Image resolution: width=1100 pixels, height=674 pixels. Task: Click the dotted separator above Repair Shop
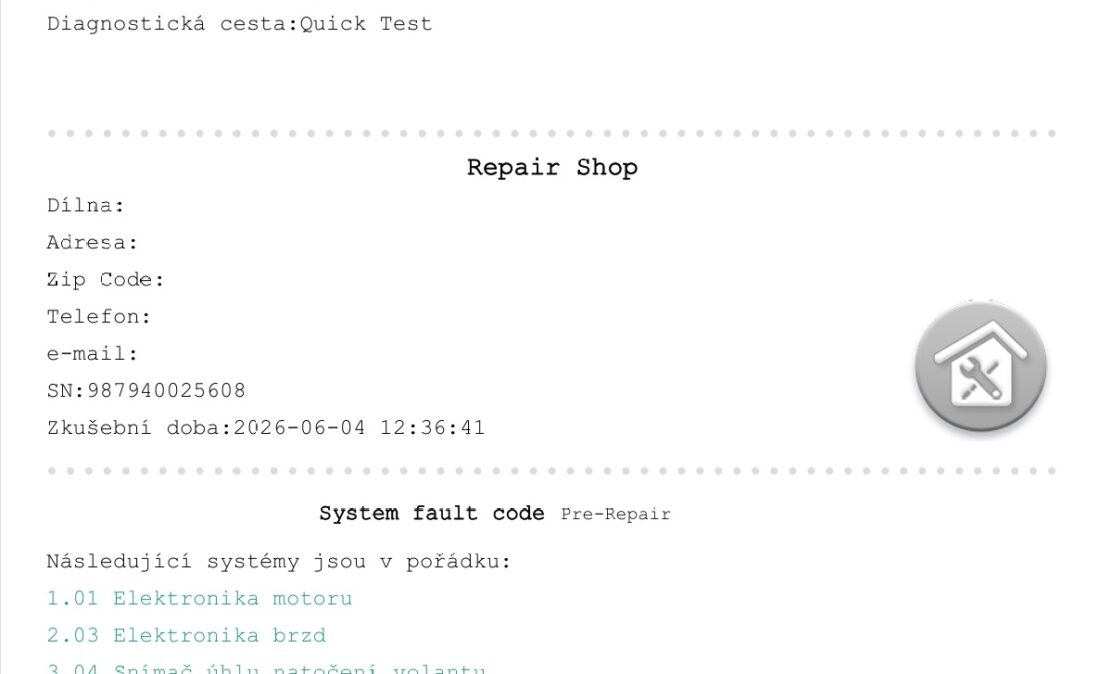[x=551, y=133]
